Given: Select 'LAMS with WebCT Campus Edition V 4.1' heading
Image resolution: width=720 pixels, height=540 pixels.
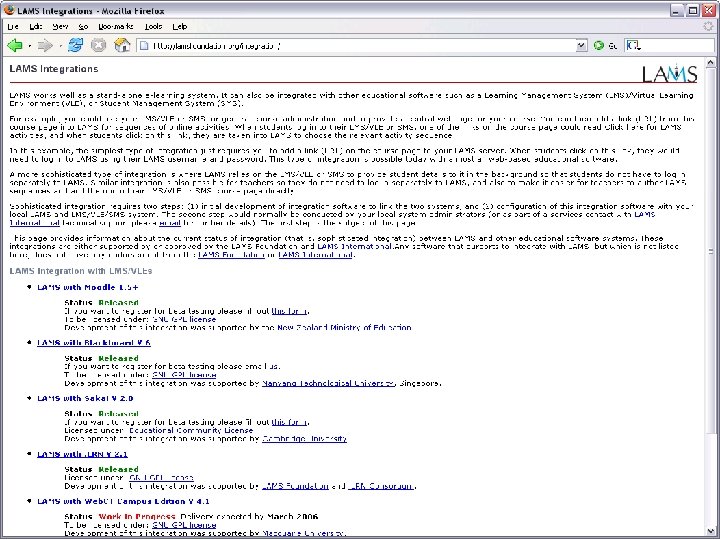Looking at the screenshot, I should pos(123,501).
